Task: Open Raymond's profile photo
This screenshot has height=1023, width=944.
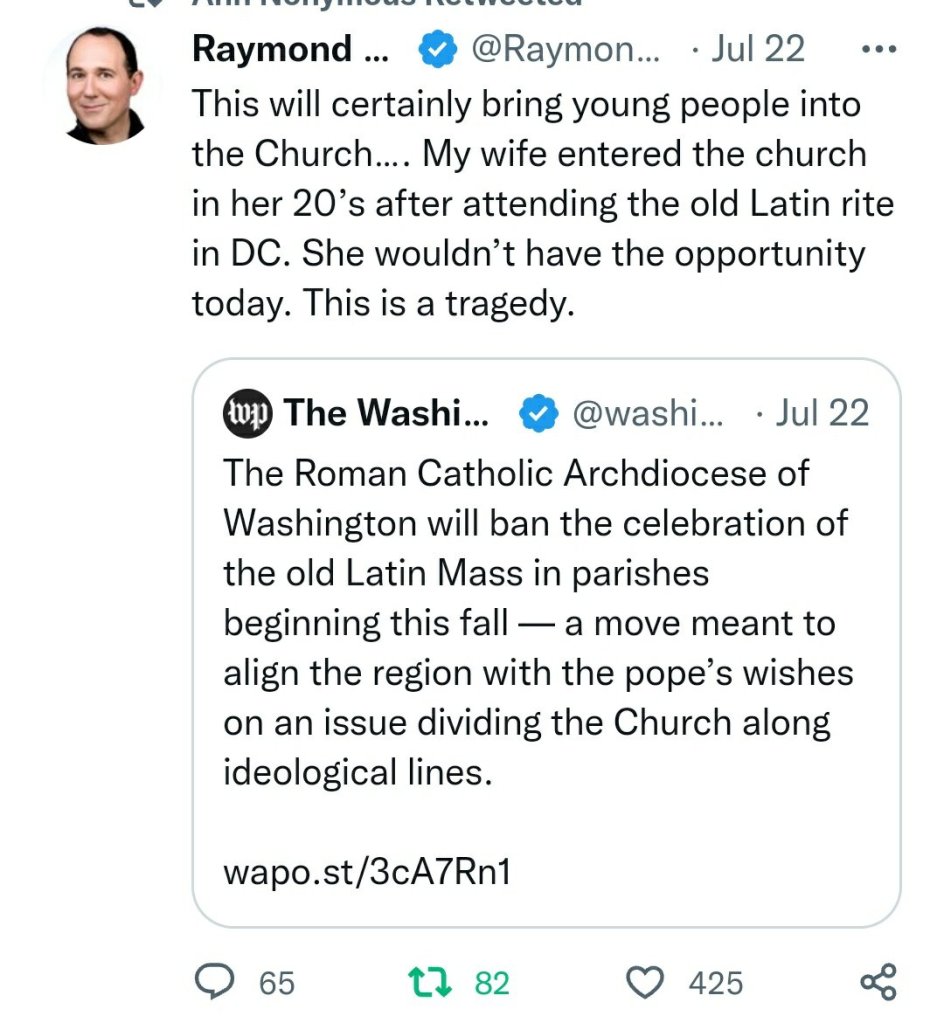Action: tap(103, 86)
